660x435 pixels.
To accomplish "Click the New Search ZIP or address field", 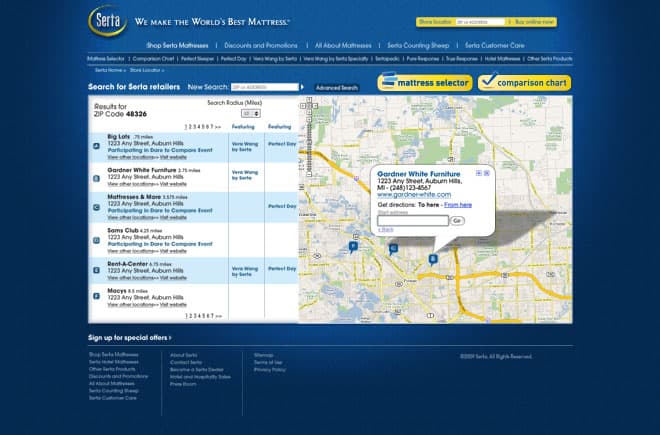I will 265,87.
